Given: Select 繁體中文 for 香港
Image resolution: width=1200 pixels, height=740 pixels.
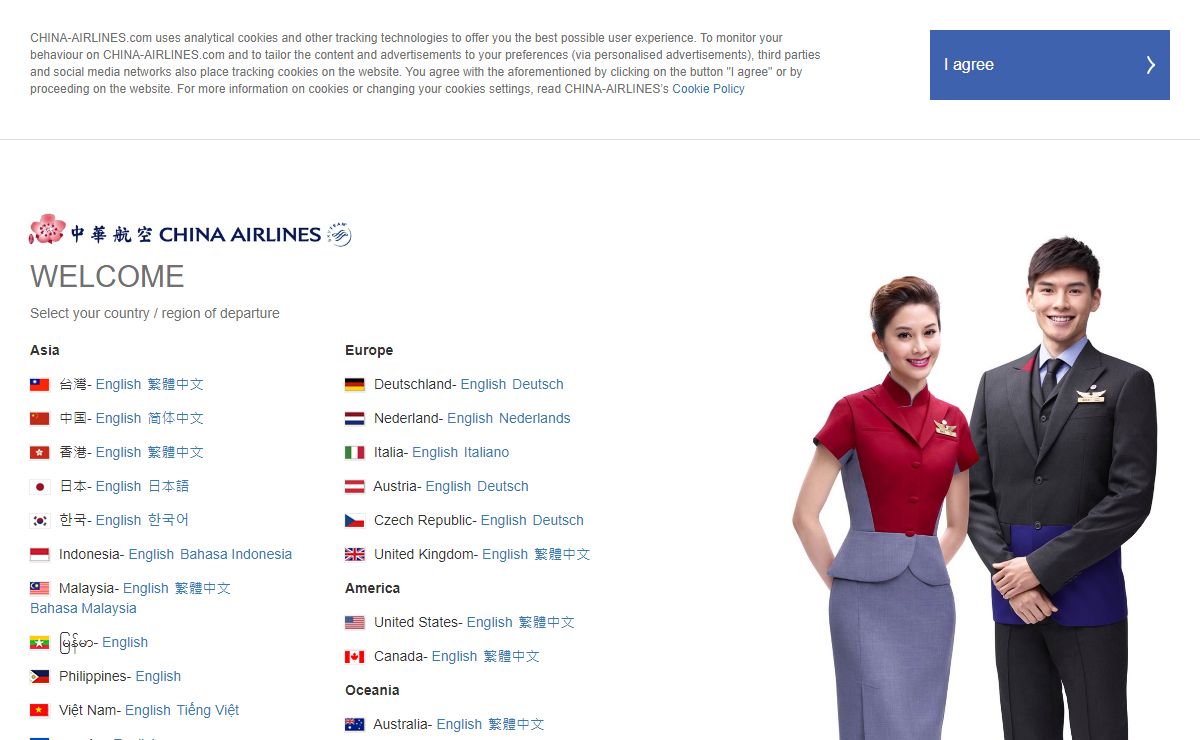Looking at the screenshot, I should pyautogui.click(x=176, y=452).
